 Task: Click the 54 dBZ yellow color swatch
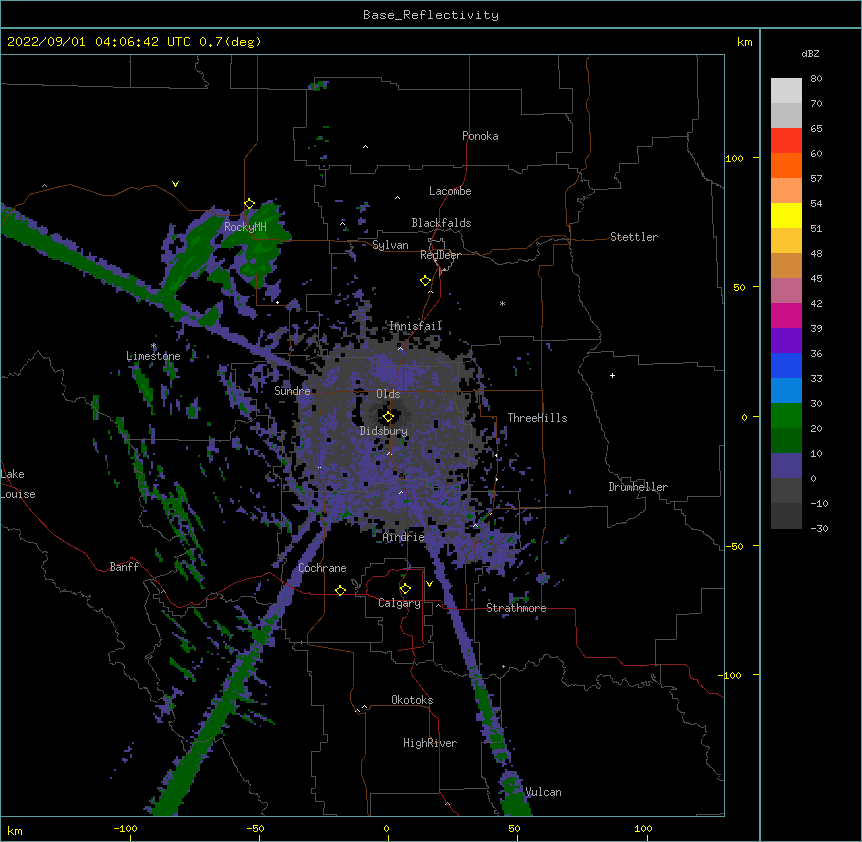[786, 215]
